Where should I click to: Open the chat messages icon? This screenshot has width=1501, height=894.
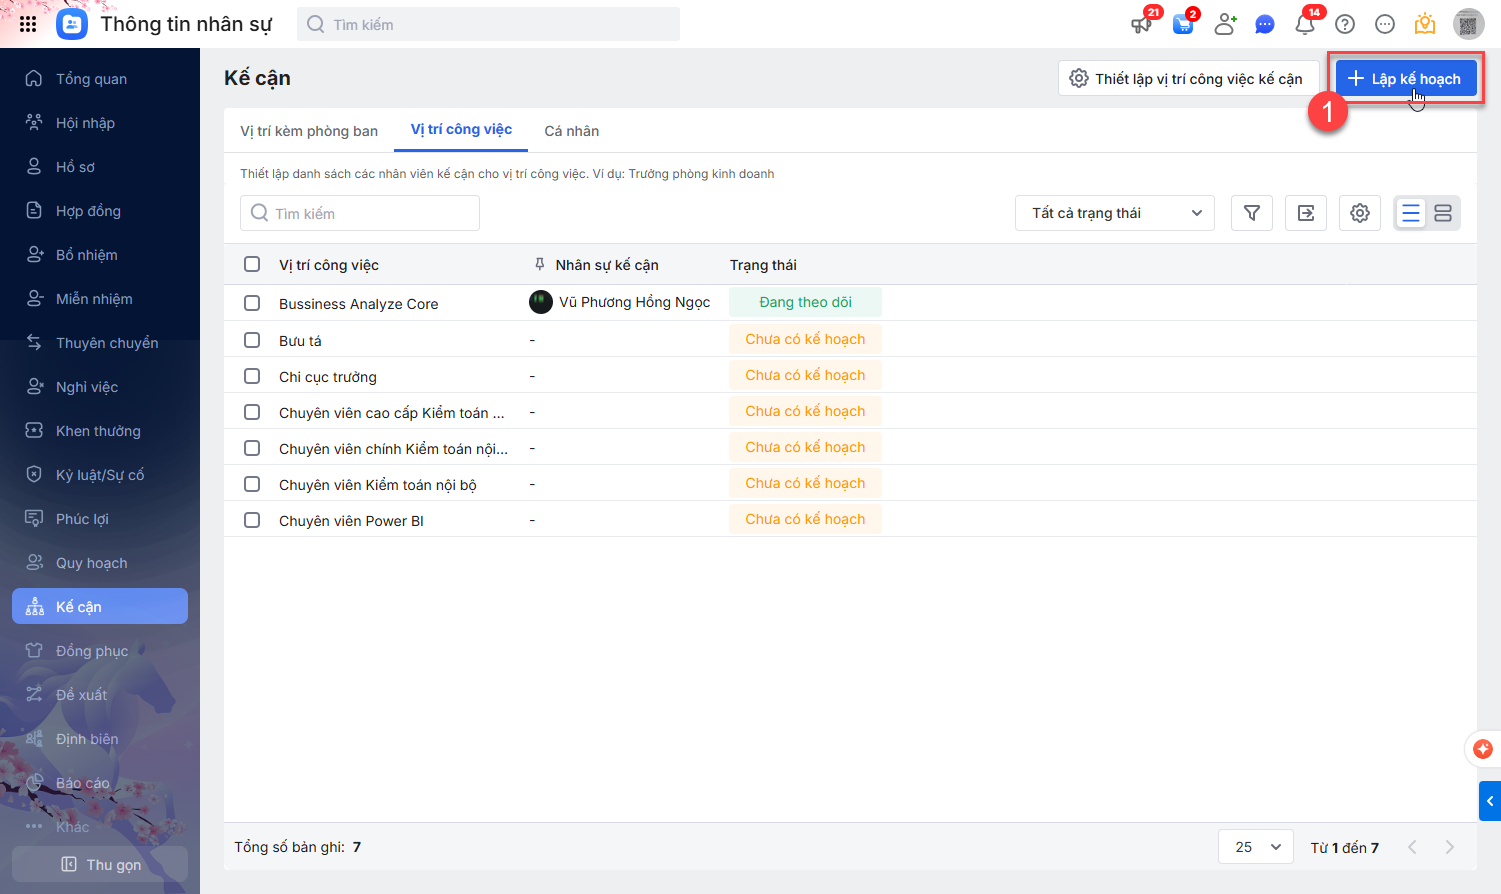[1265, 24]
